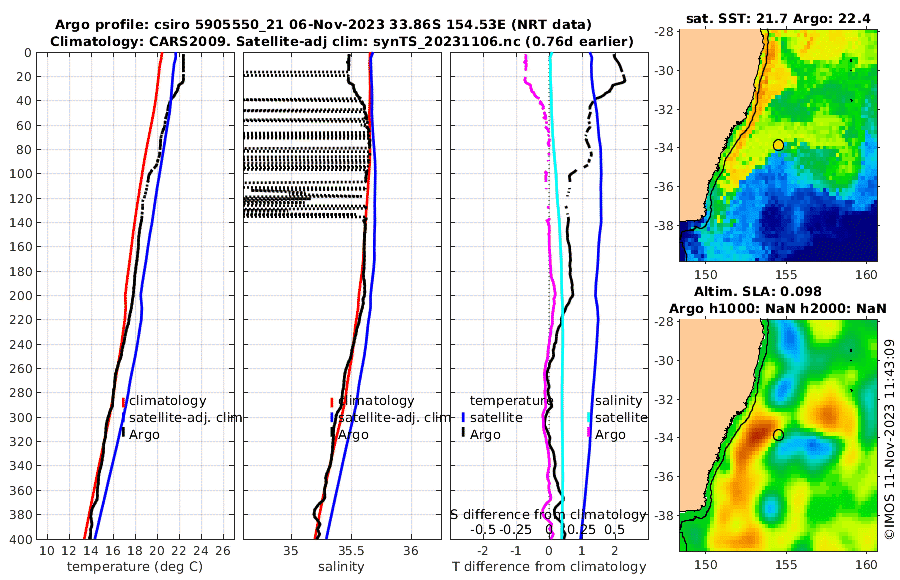Click latitude label -38 on SST map
Image resolution: width=900 pixels, height=580 pixels.
coord(664,225)
